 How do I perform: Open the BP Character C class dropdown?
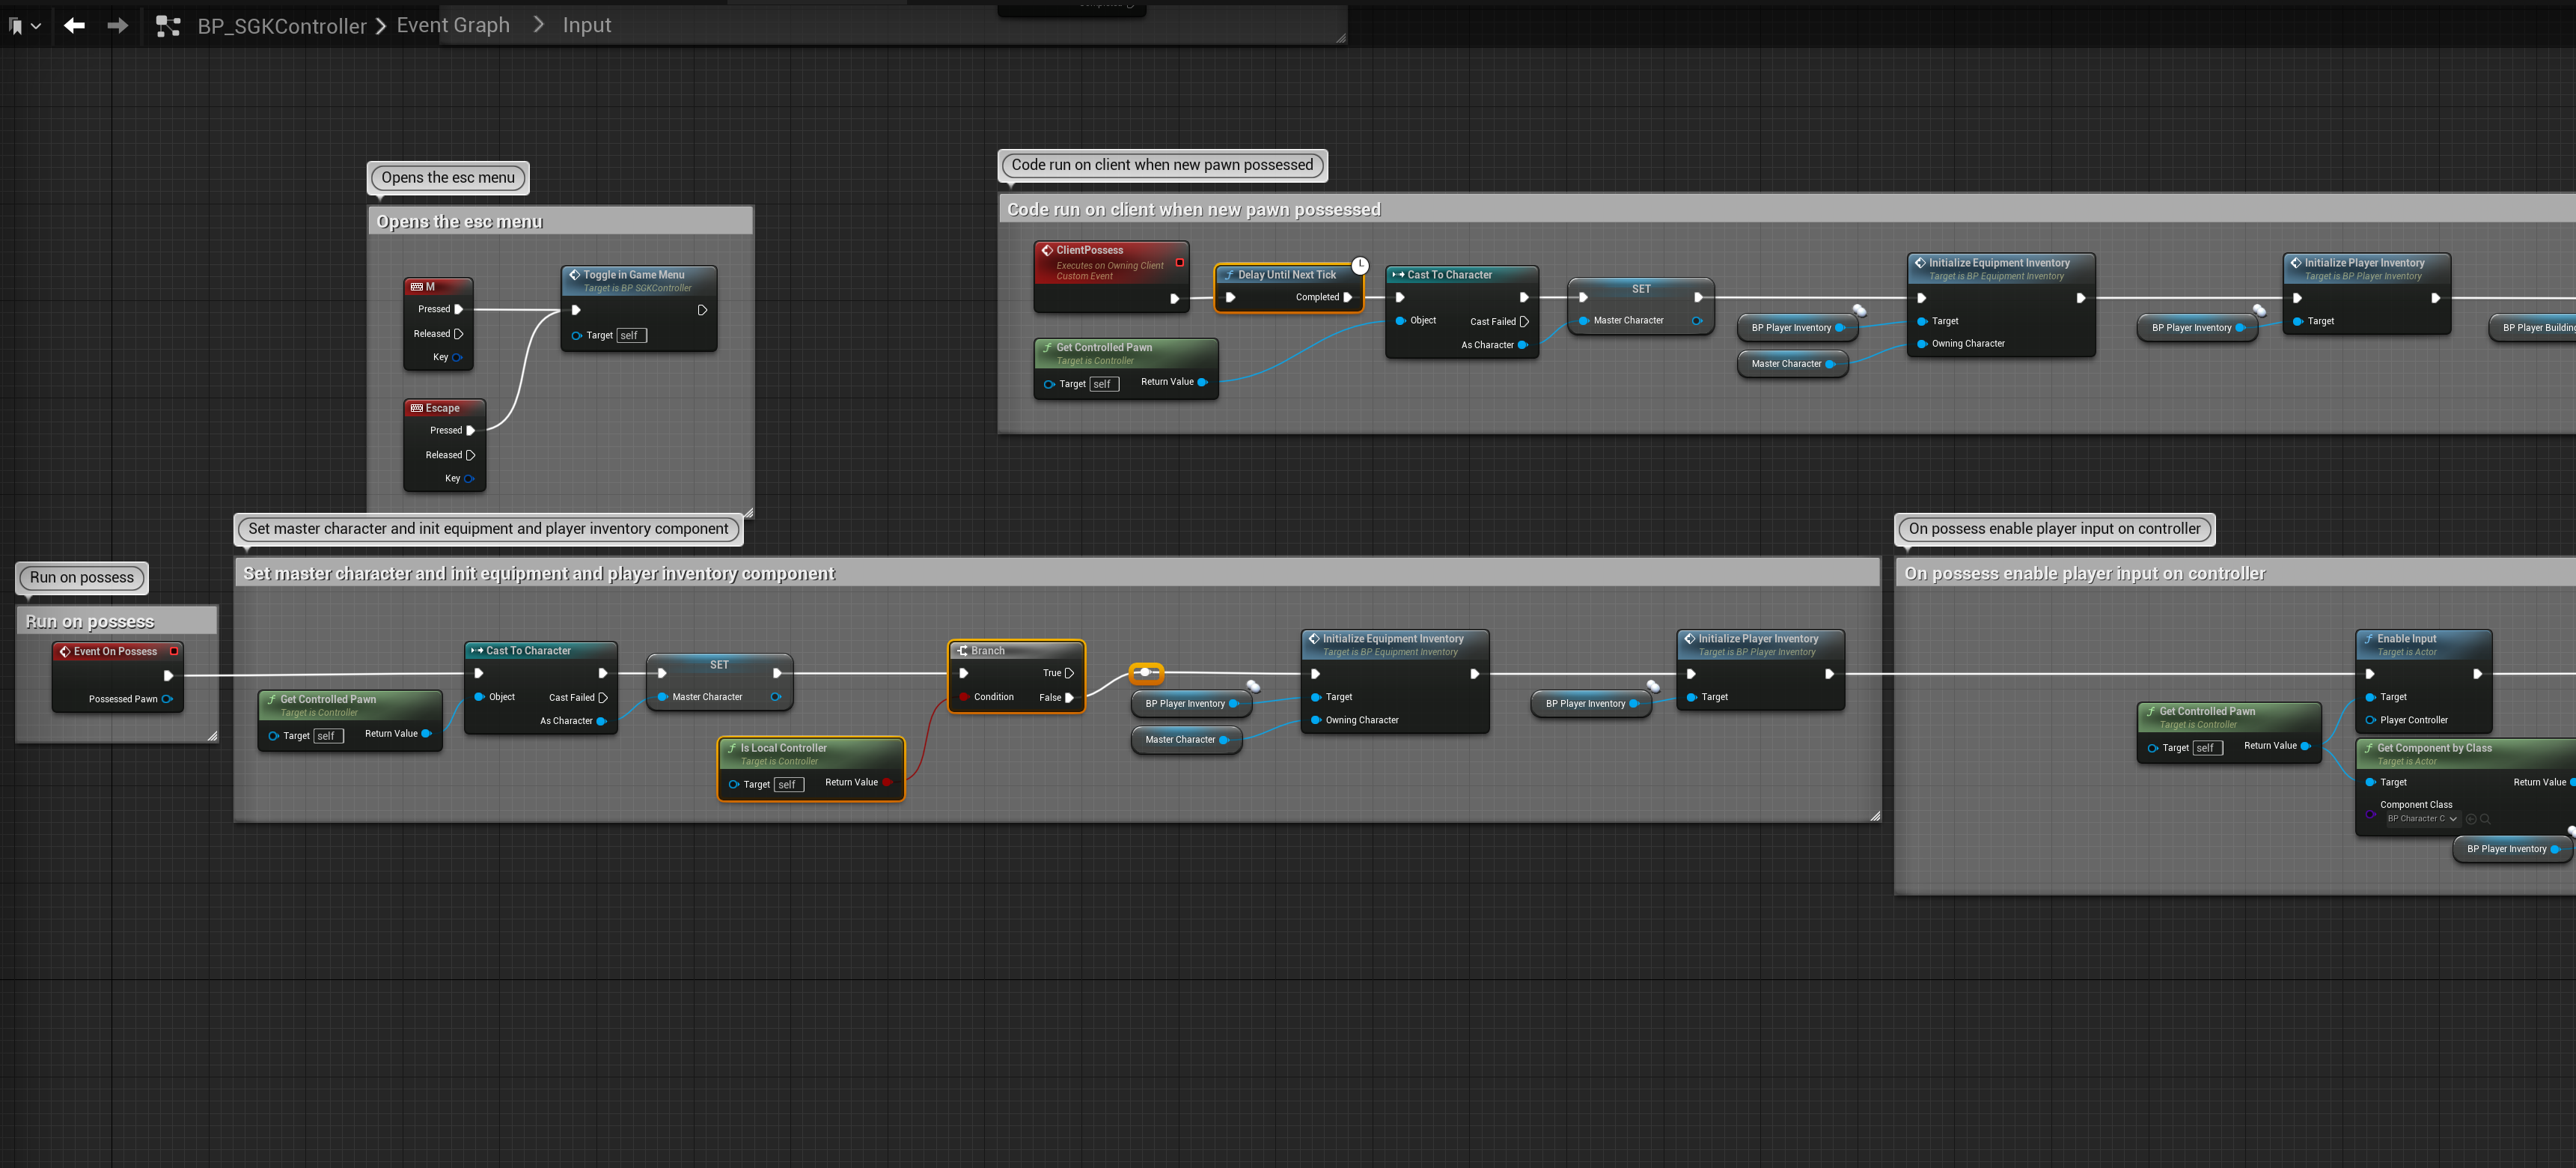tap(2421, 819)
